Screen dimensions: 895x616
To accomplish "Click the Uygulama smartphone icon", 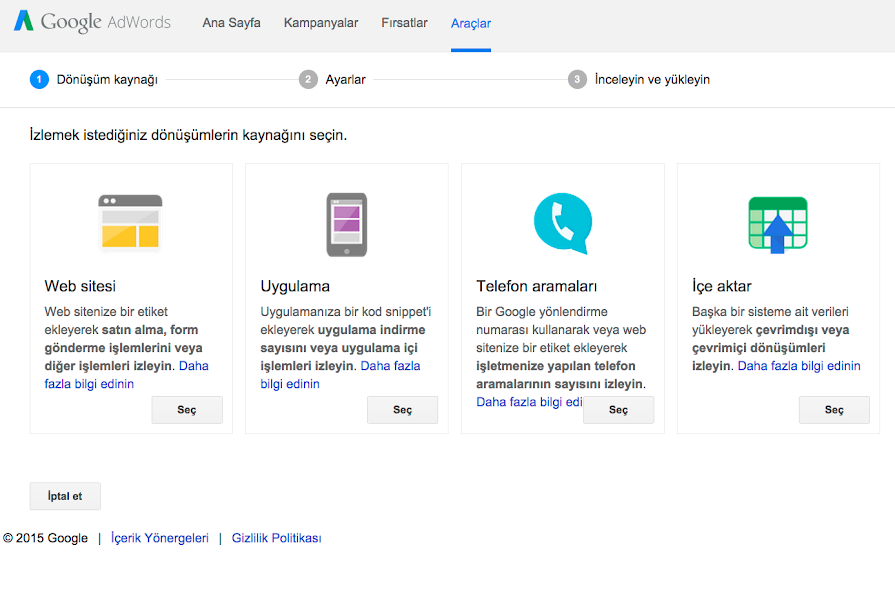I will 346,224.
